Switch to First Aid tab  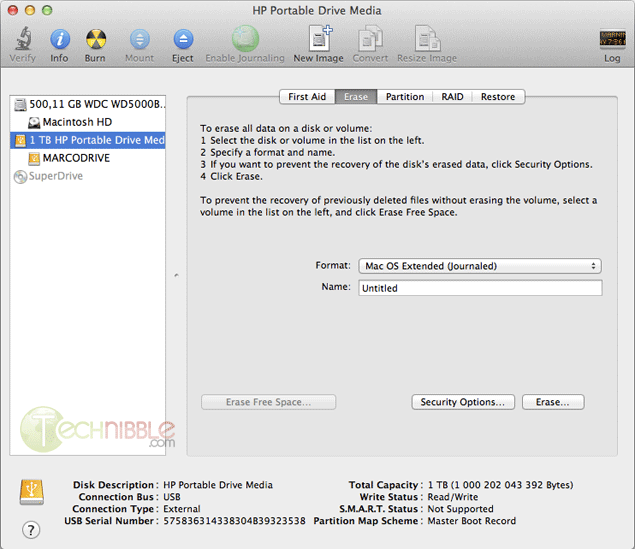307,97
